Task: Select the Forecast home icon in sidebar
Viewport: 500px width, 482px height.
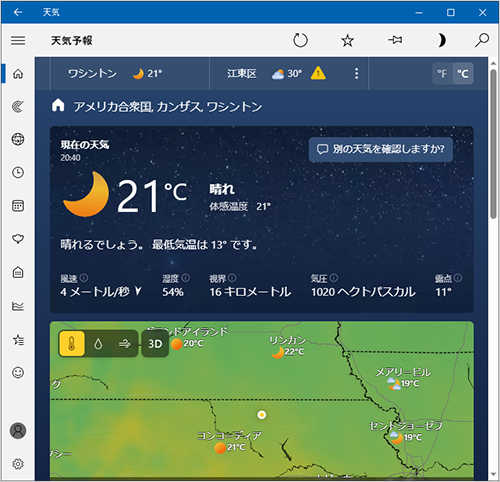Action: pyautogui.click(x=18, y=73)
